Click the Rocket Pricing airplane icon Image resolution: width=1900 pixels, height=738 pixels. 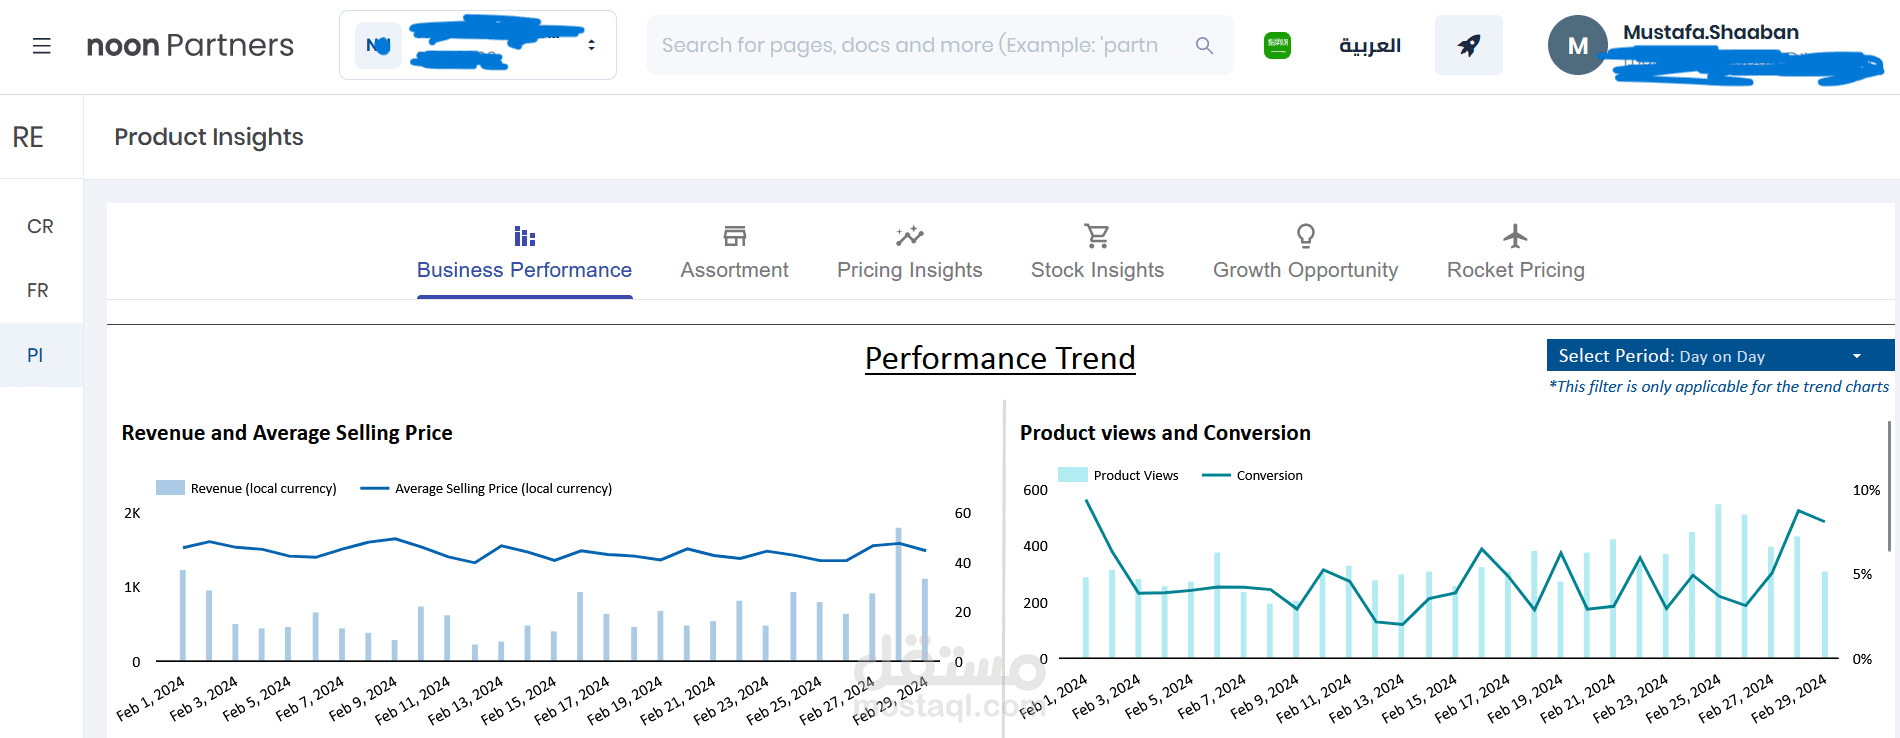[x=1515, y=236]
